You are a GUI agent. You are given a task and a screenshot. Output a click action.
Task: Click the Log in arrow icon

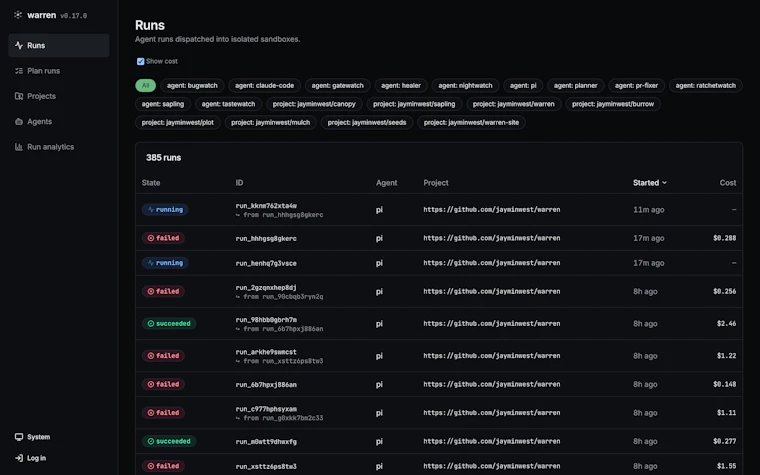19,458
